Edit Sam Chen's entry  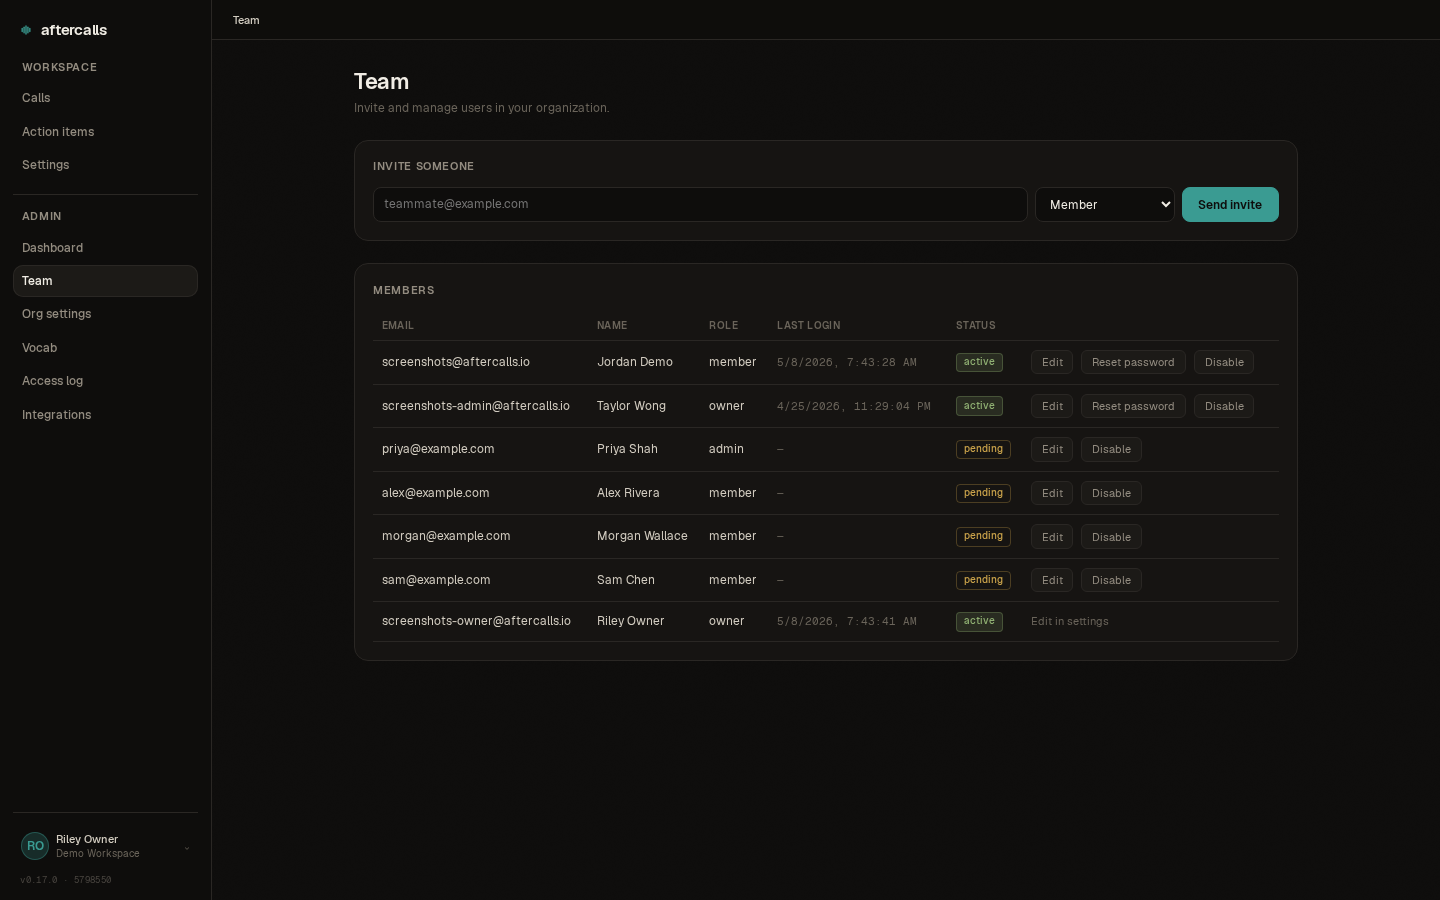click(x=1052, y=580)
